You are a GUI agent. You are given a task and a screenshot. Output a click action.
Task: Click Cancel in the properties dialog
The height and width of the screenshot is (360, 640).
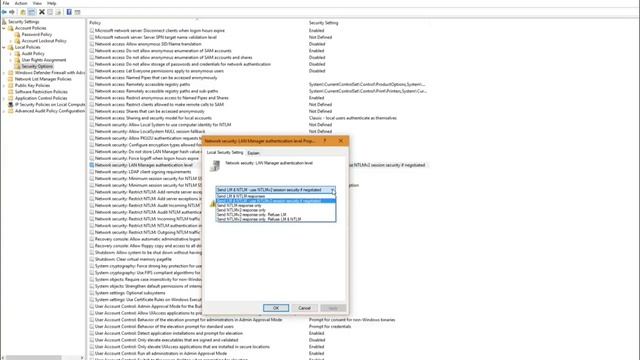tap(304, 308)
